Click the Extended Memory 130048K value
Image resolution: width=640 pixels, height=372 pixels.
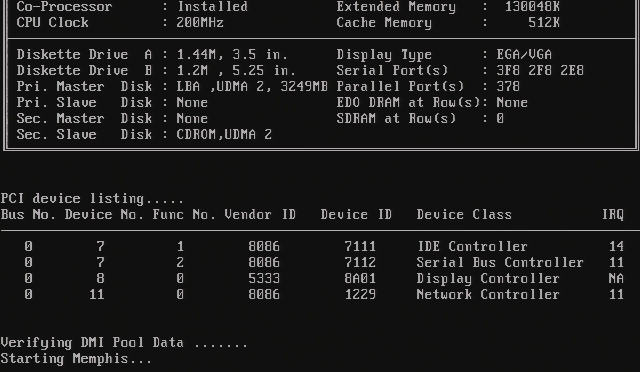click(x=532, y=7)
